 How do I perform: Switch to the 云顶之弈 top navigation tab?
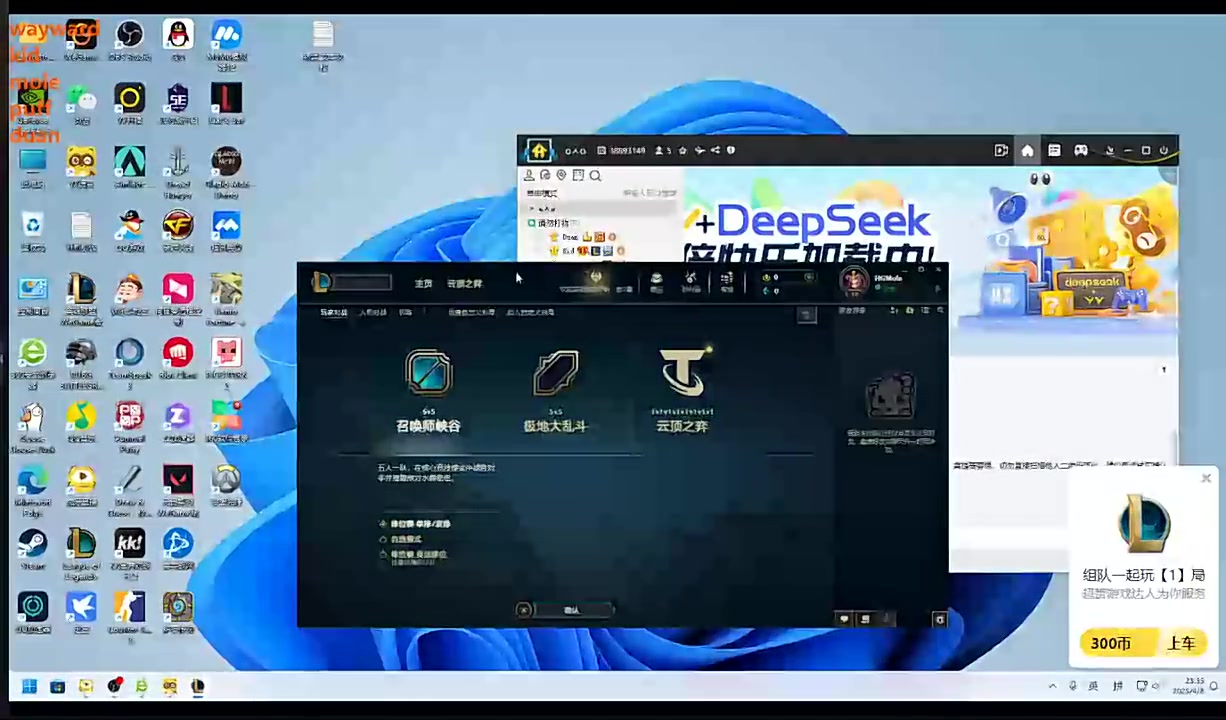pos(464,284)
